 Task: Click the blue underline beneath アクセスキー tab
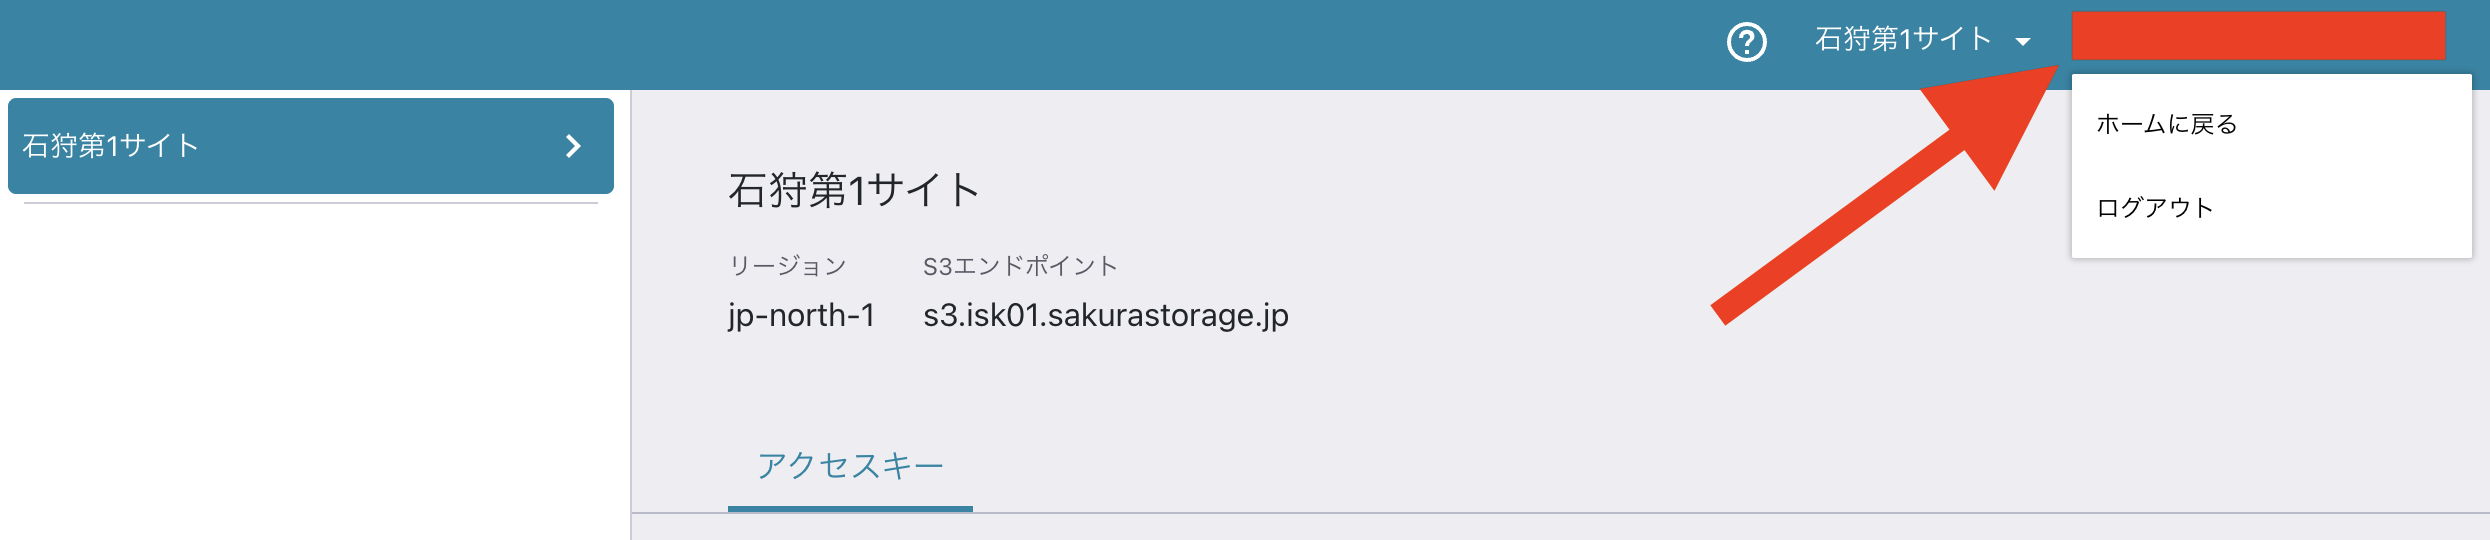(x=850, y=508)
